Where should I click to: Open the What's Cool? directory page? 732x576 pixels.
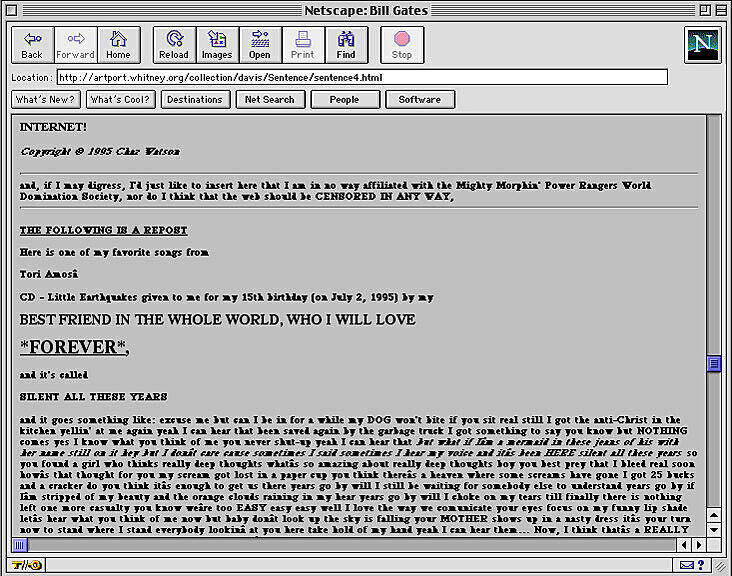tap(120, 100)
